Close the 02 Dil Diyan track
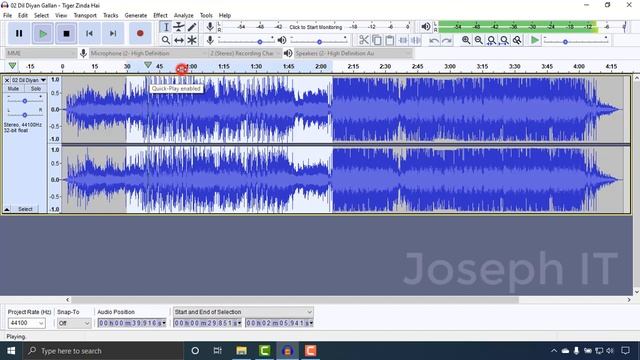Image resolution: width=640 pixels, height=360 pixels. coord(7,80)
